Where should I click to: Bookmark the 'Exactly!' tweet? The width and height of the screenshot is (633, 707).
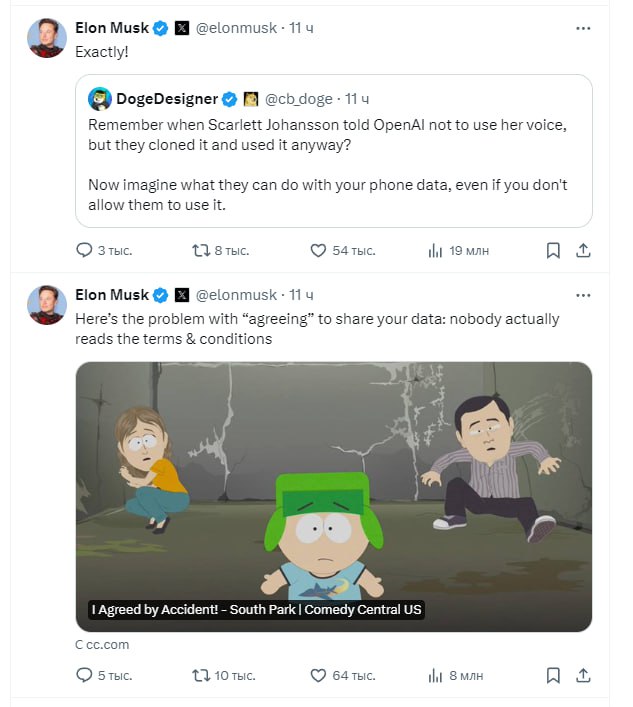coord(553,250)
